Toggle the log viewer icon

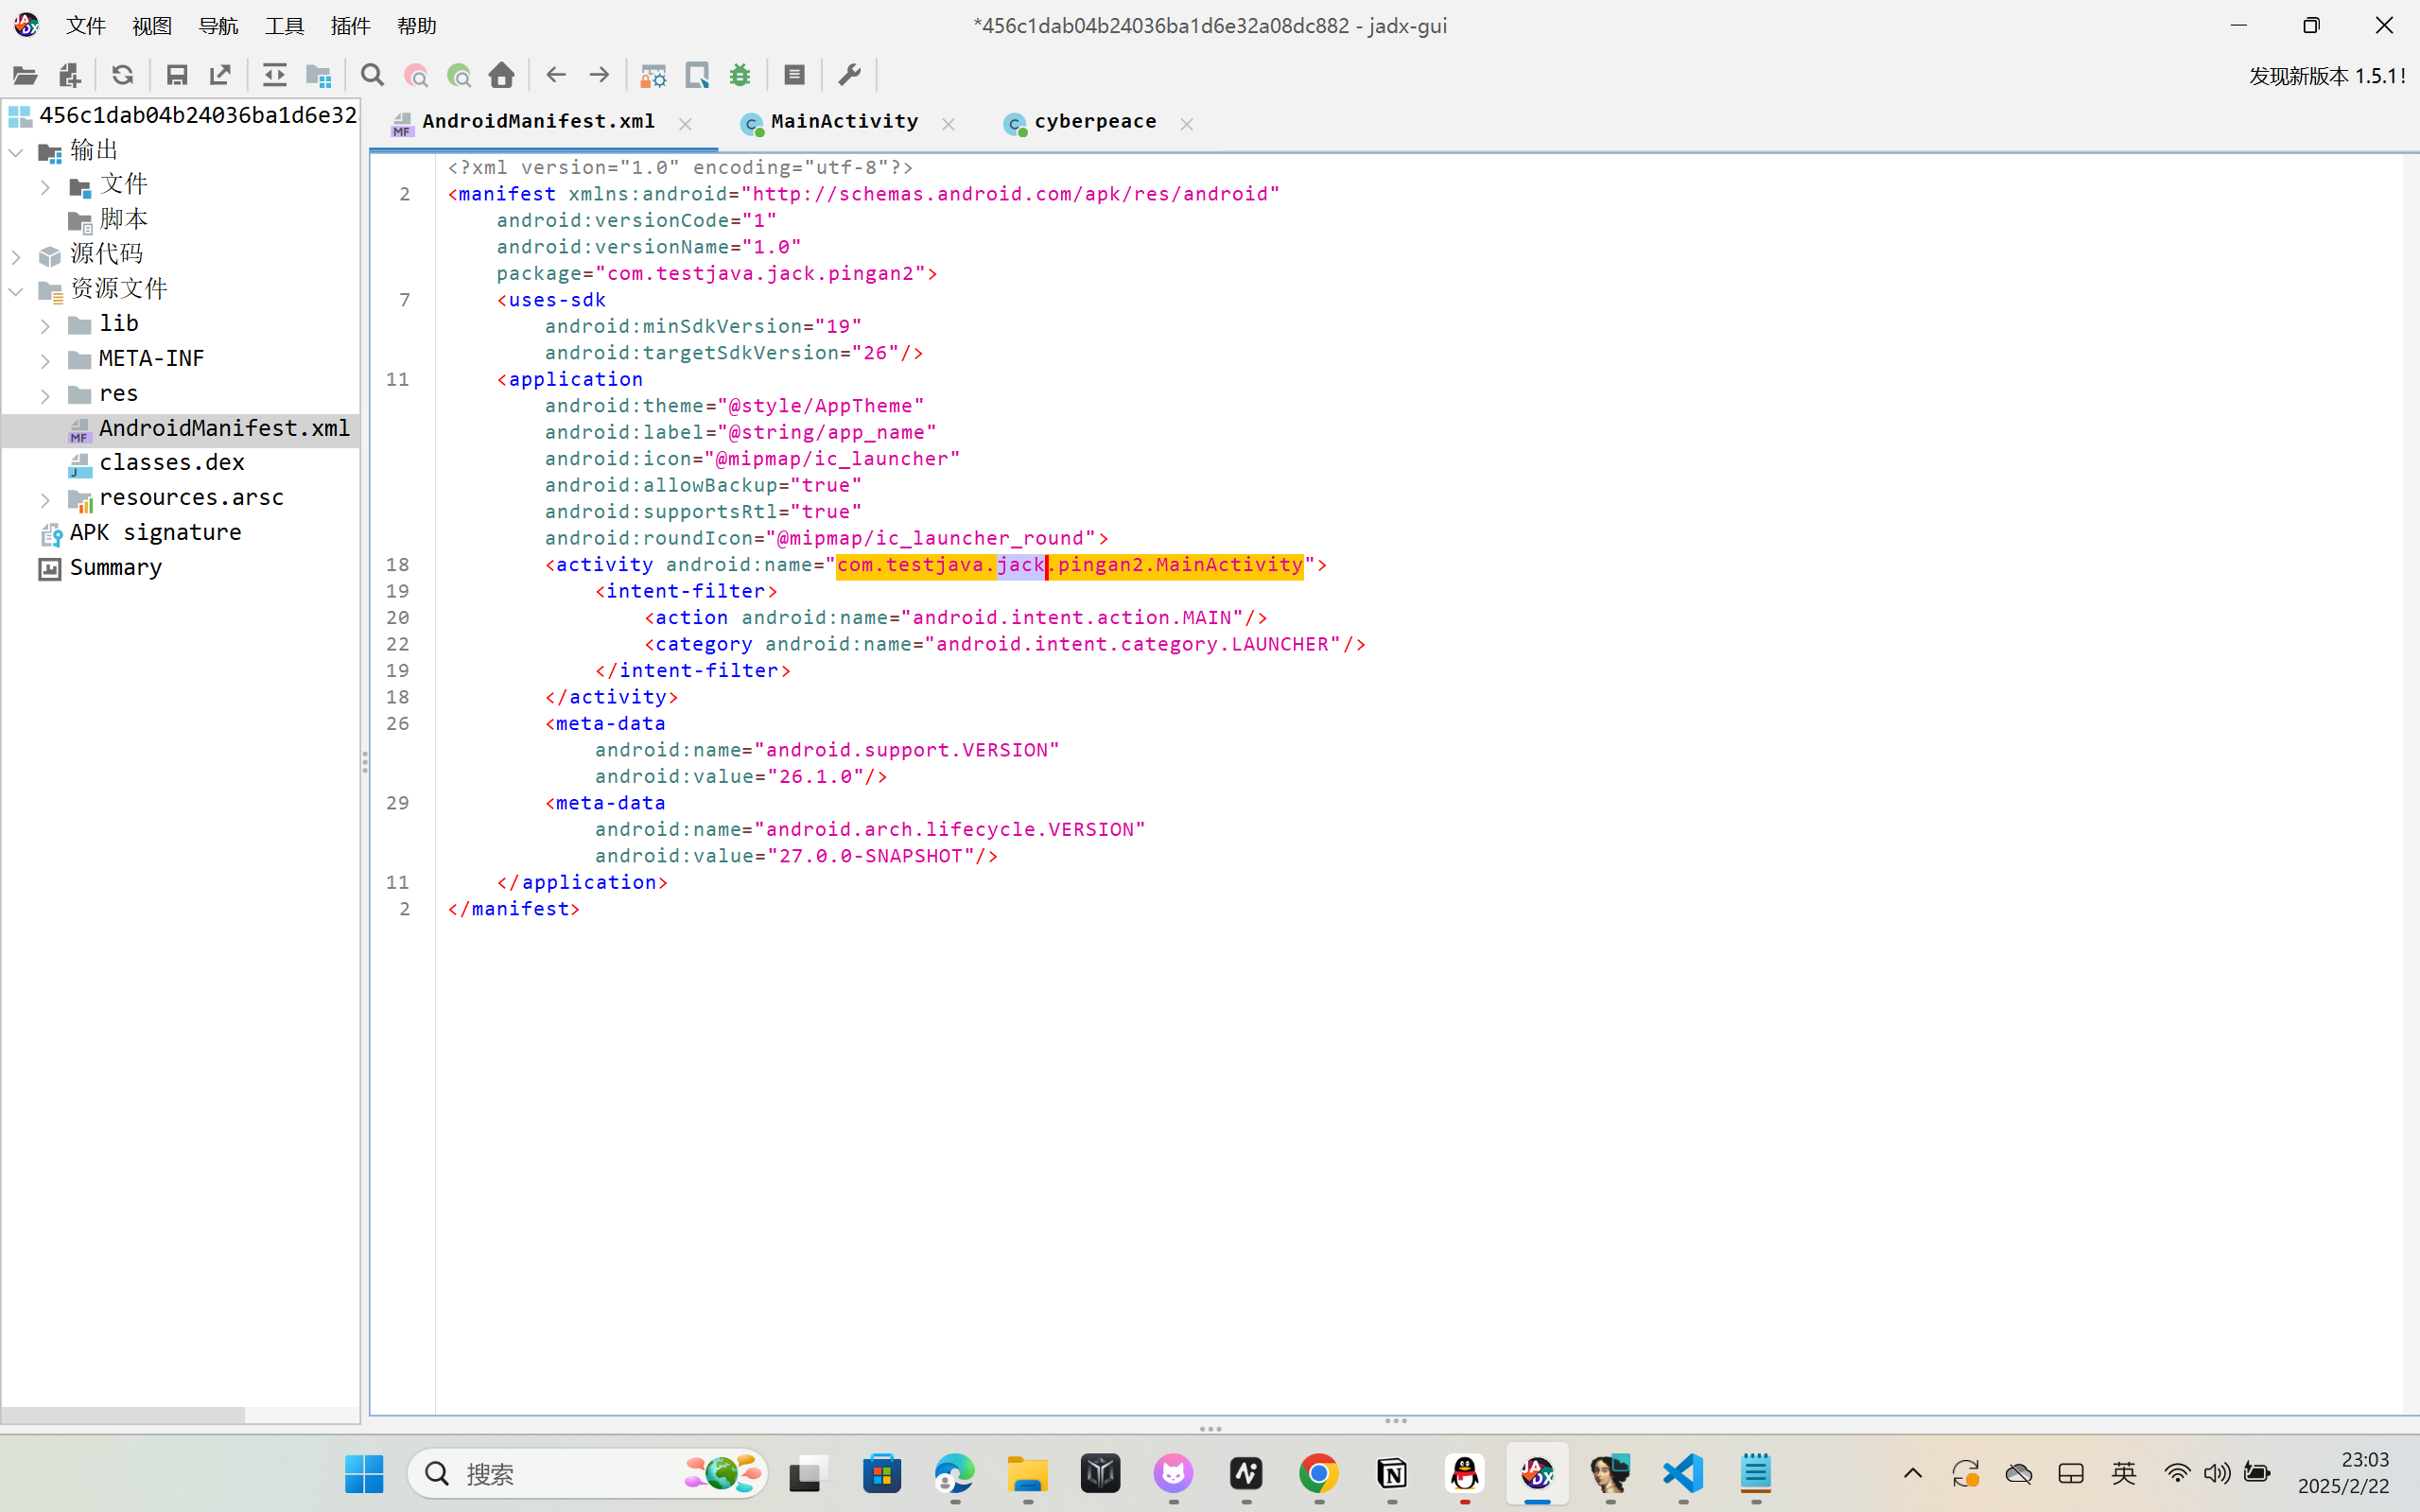[x=794, y=75]
